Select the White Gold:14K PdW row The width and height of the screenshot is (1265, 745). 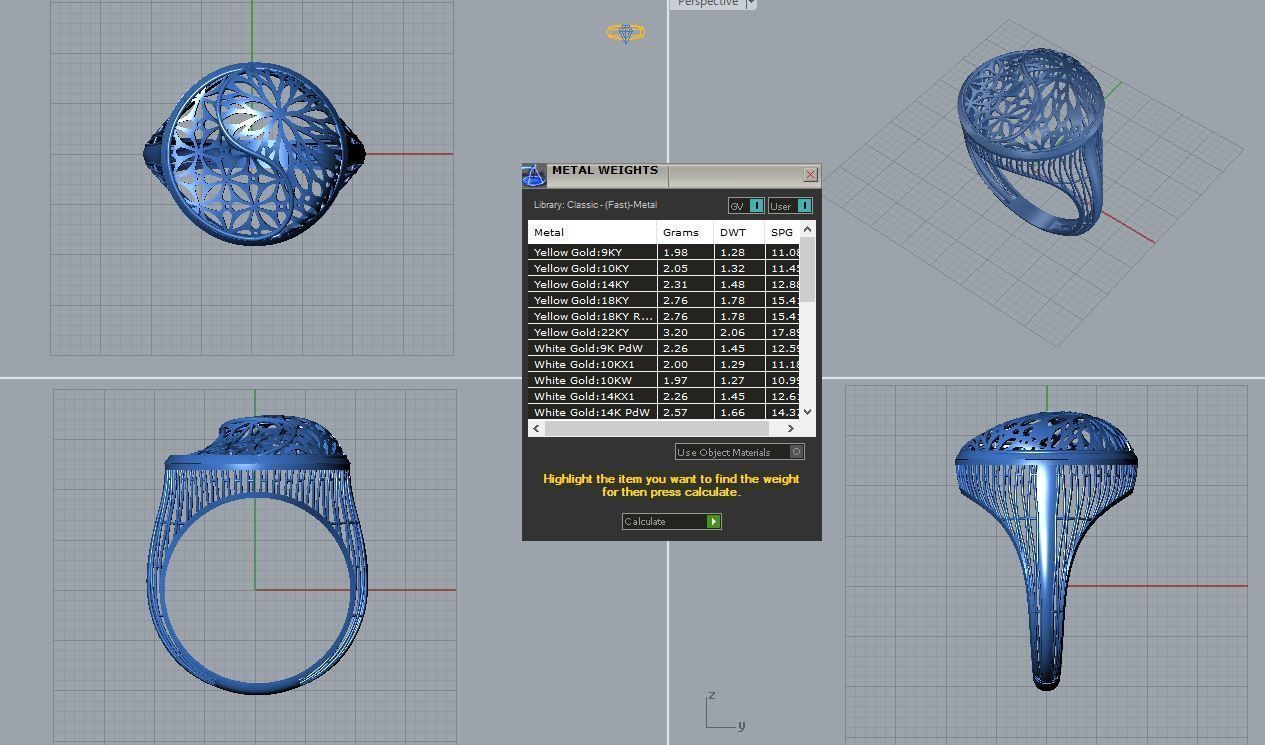(664, 412)
